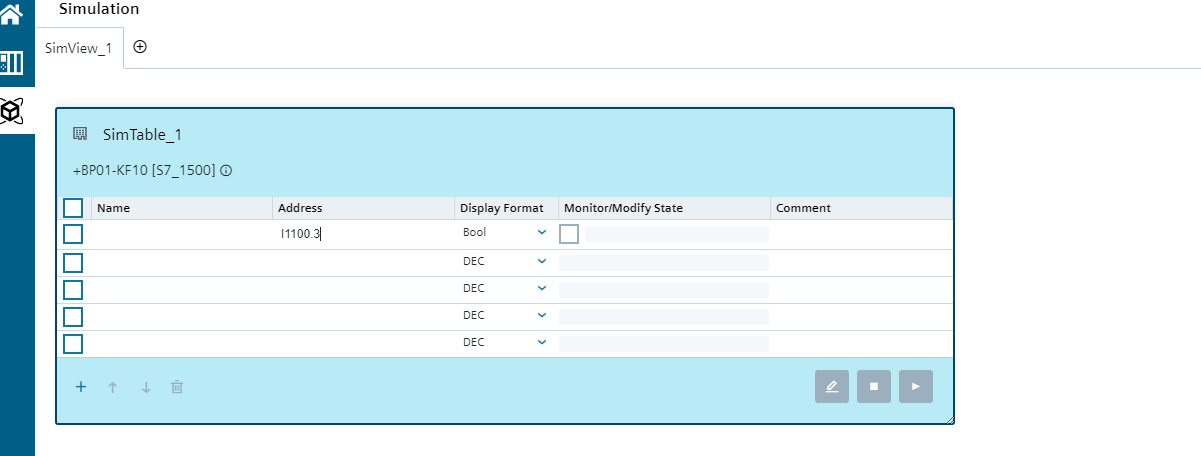Click the pencil modify button

pos(832,386)
